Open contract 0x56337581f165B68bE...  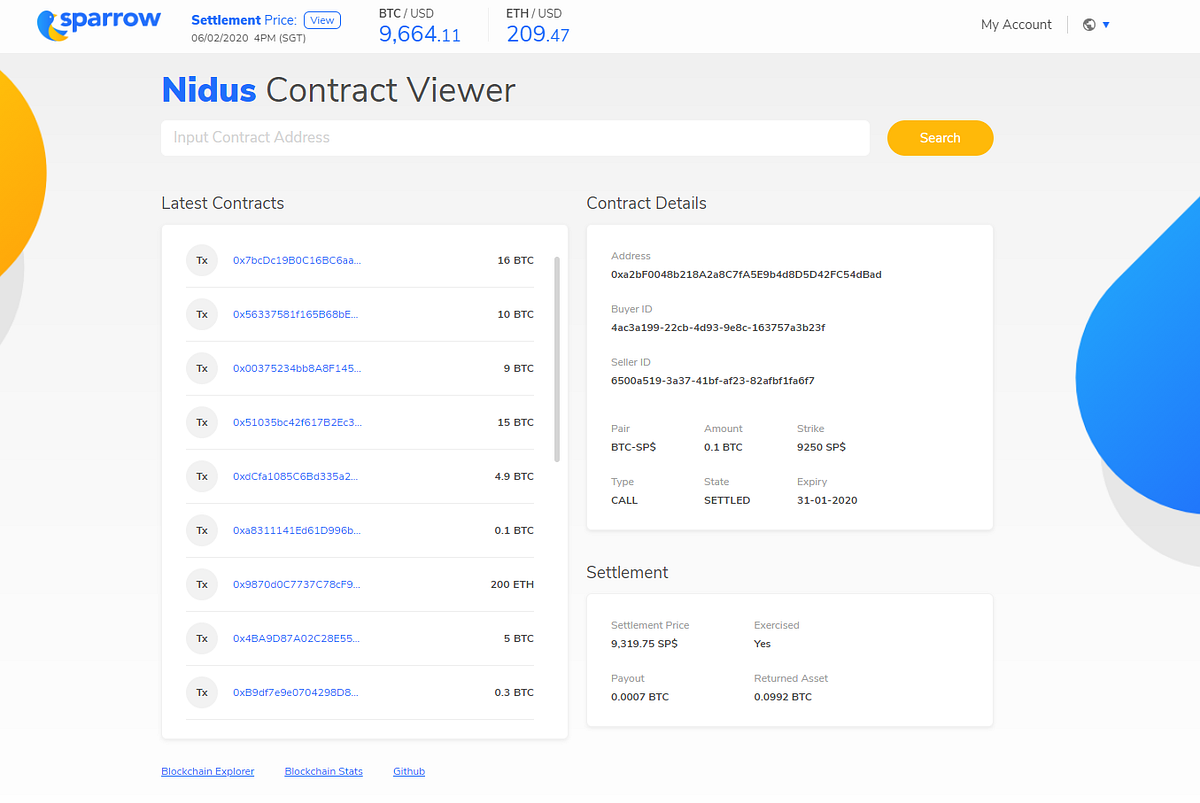click(x=295, y=314)
